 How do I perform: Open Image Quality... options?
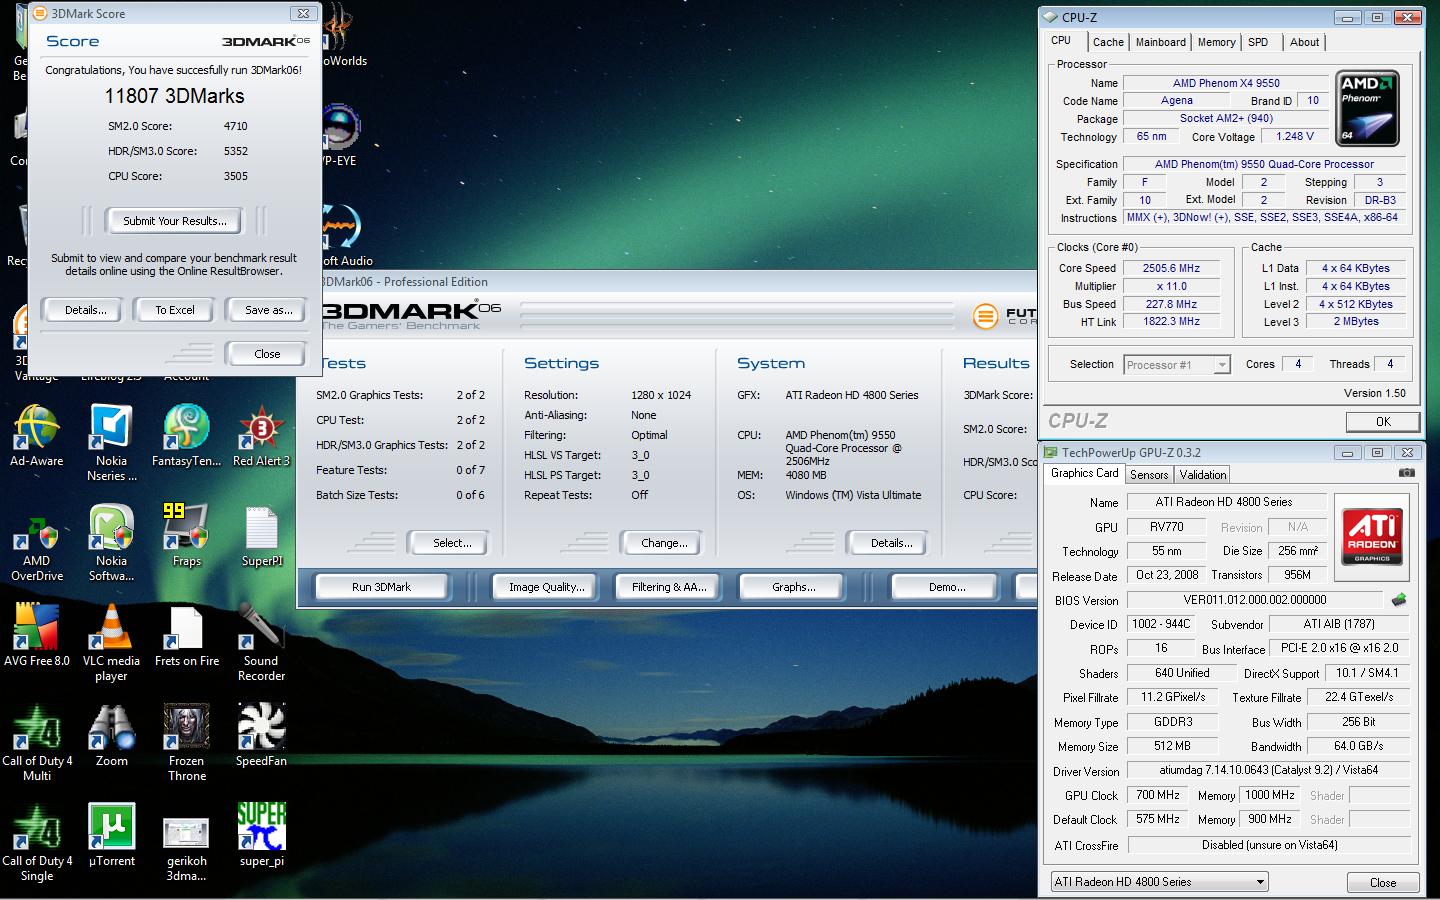coord(546,587)
